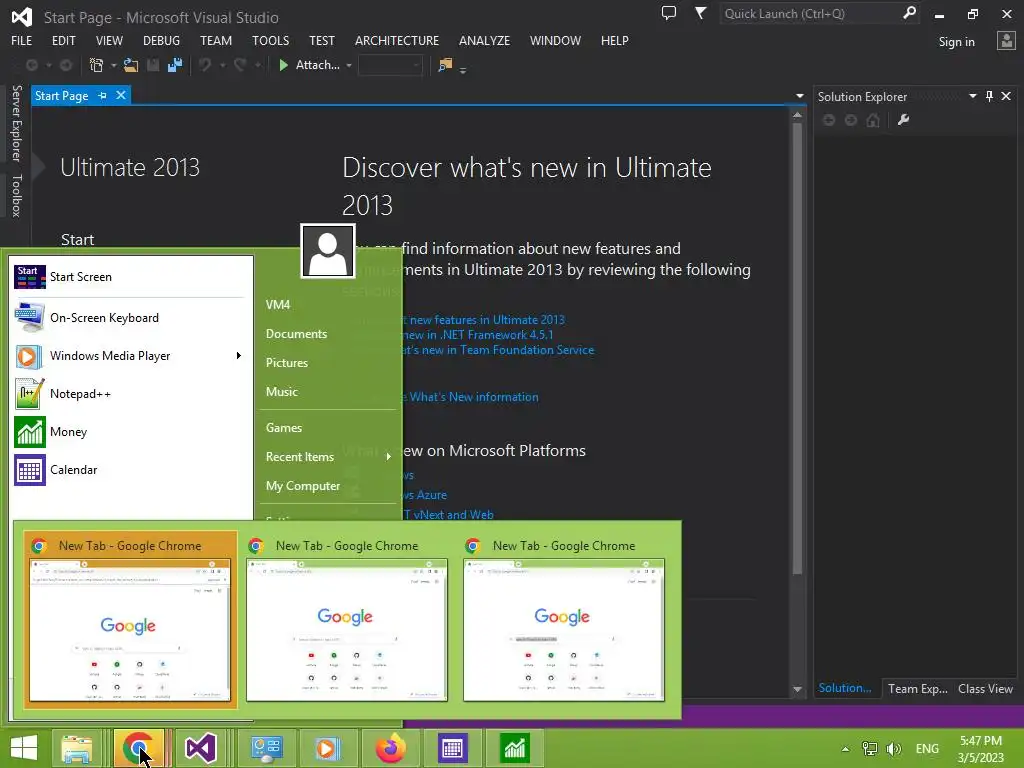The width and height of the screenshot is (1024, 768).
Task: Click the Save All toolbar icon
Action: pos(175,65)
